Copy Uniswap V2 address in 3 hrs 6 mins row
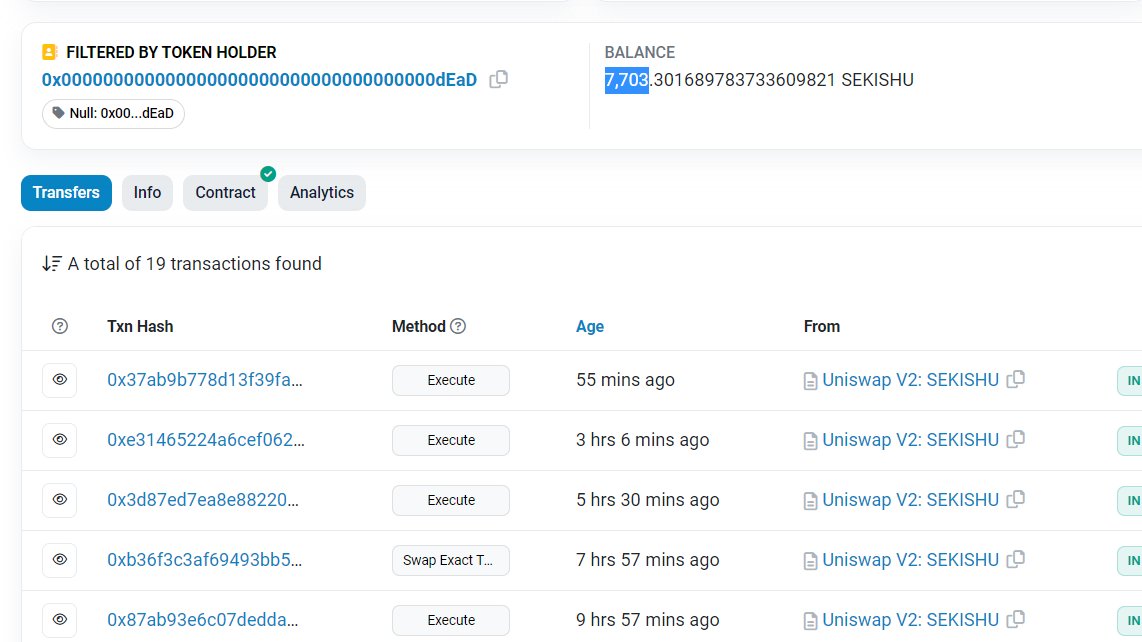Image resolution: width=1142 pixels, height=642 pixels. click(x=1016, y=439)
